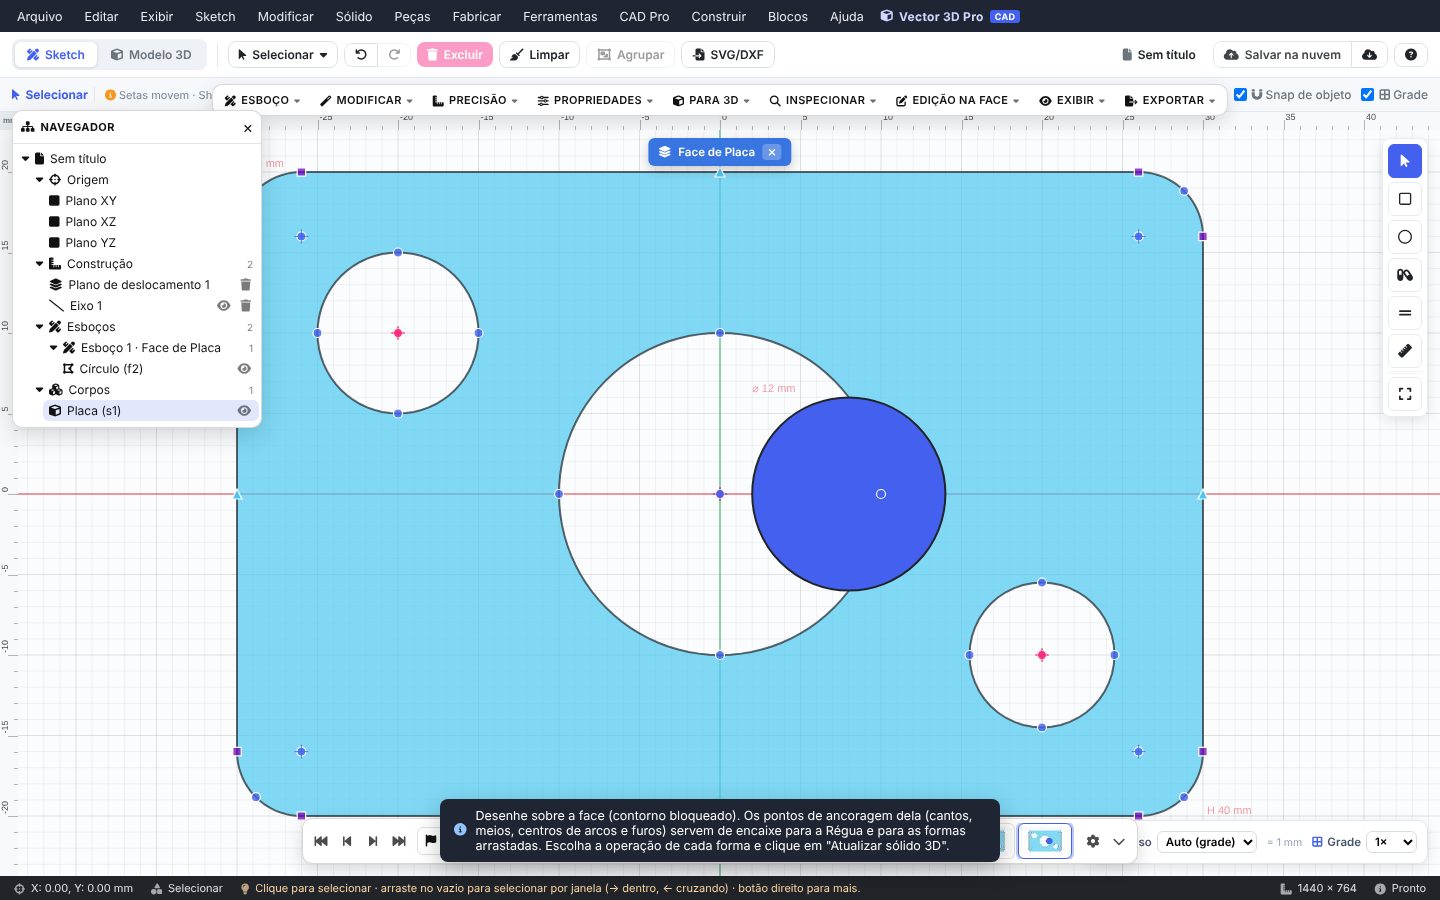1440x900 pixels.
Task: Click the SVG/DXF button
Action: (x=728, y=55)
